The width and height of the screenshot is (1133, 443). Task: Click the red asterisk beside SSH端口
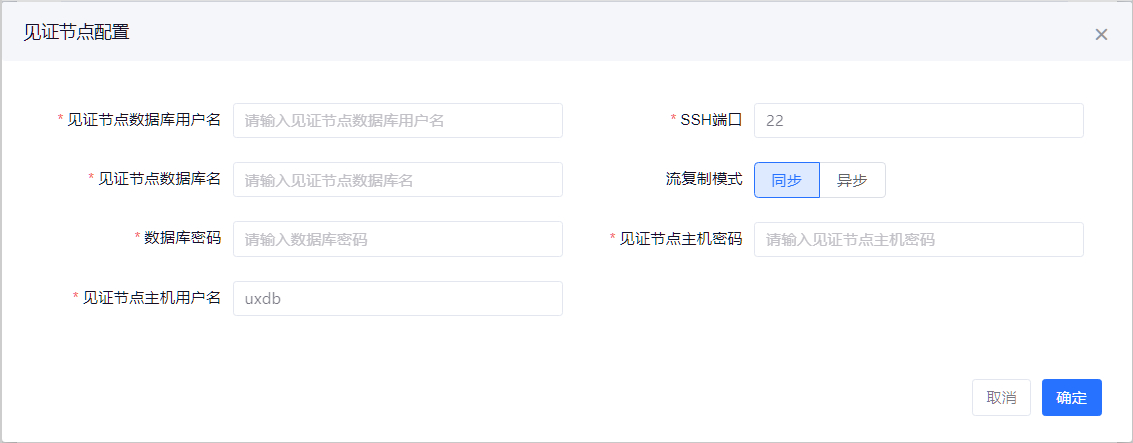tap(673, 120)
